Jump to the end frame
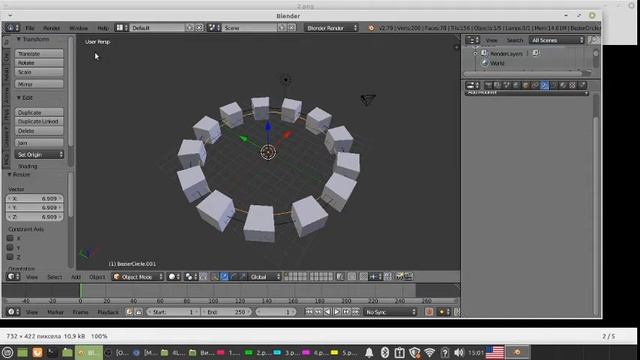 [x=356, y=312]
